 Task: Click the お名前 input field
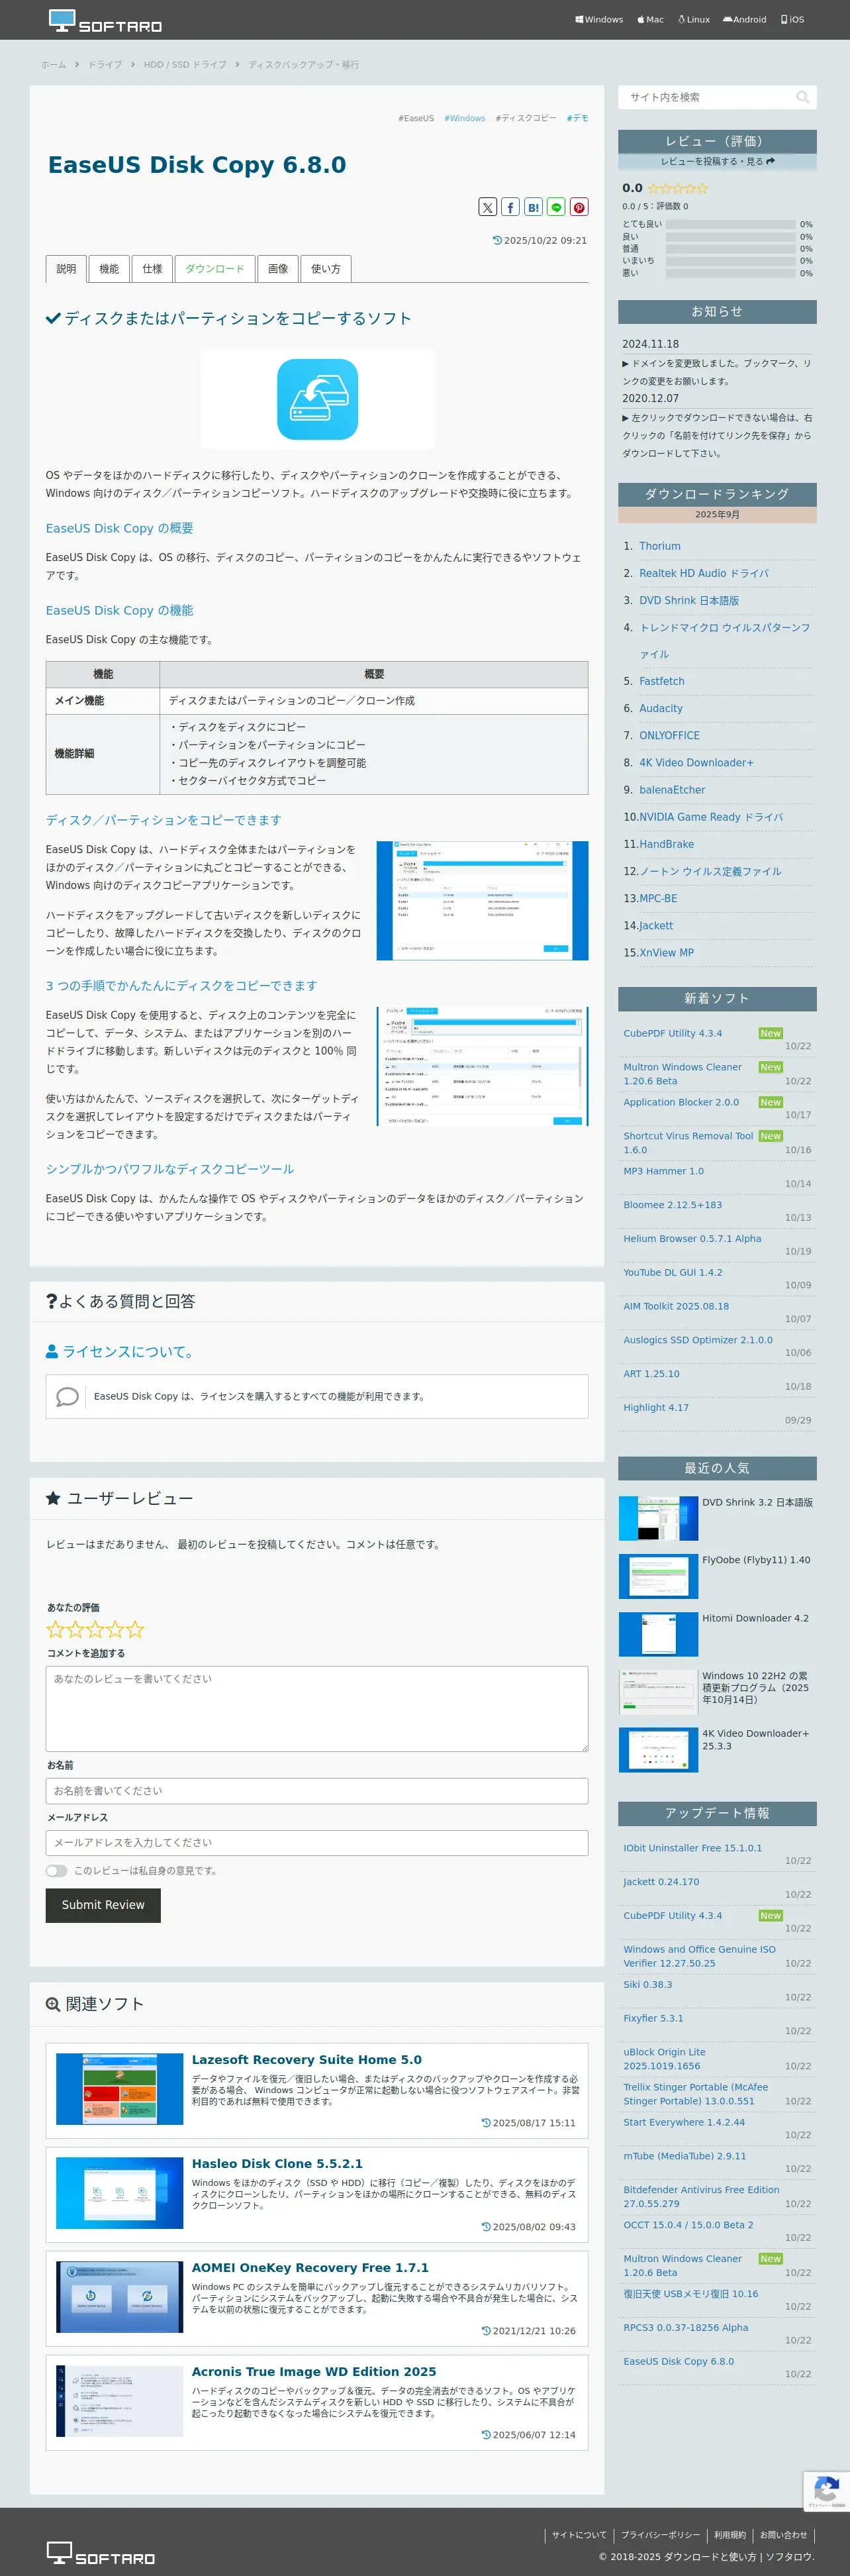(x=317, y=1791)
